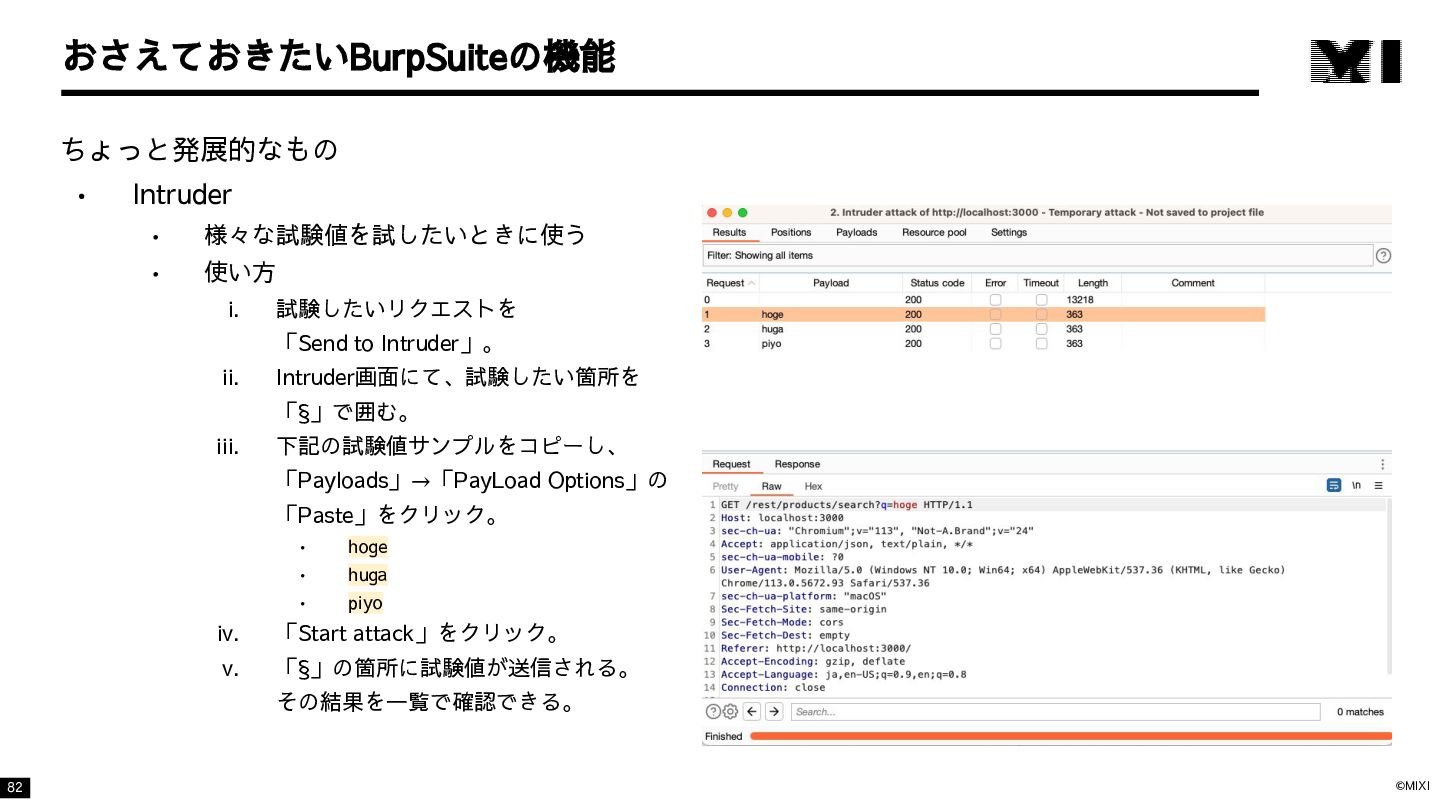Image resolution: width=1440 pixels, height=810 pixels.
Task: Sort by the Request column header
Action: tap(730, 283)
